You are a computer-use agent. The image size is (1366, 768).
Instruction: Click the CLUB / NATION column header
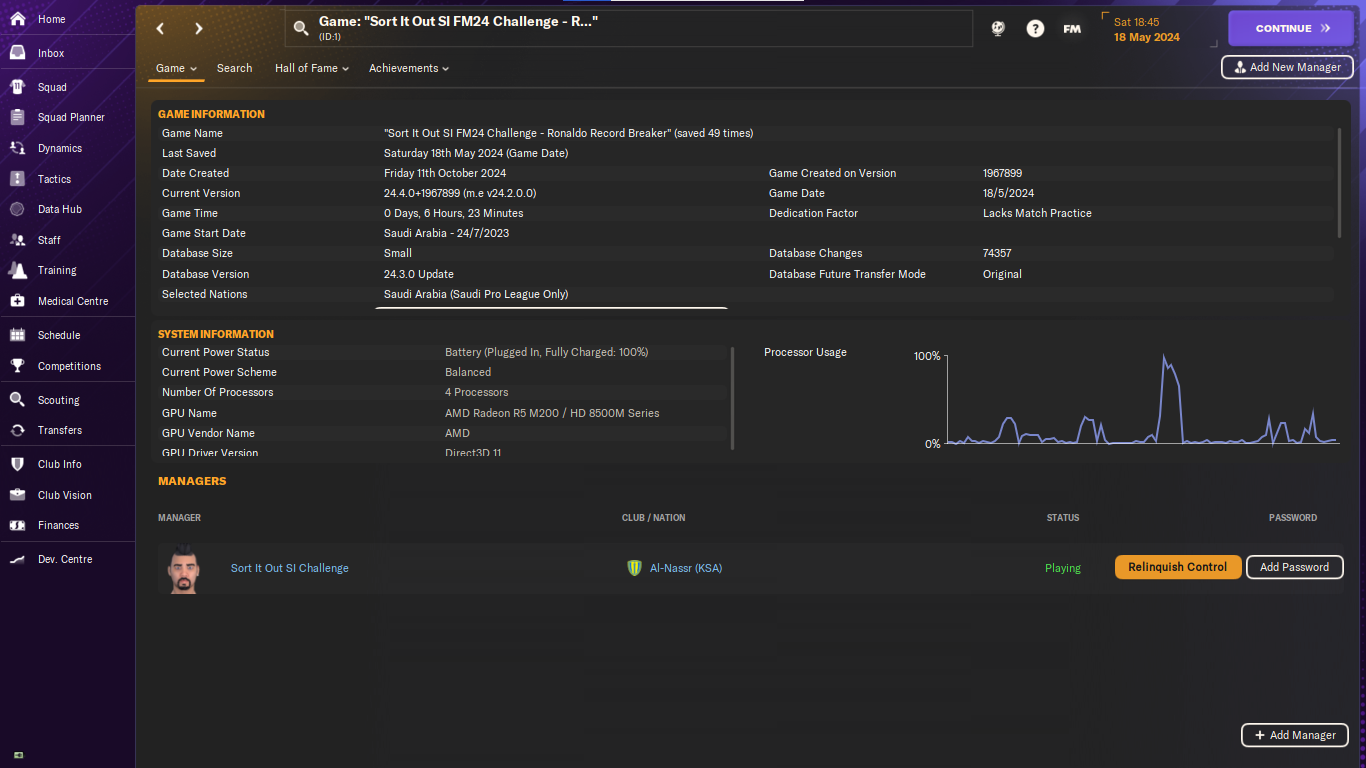tap(654, 518)
